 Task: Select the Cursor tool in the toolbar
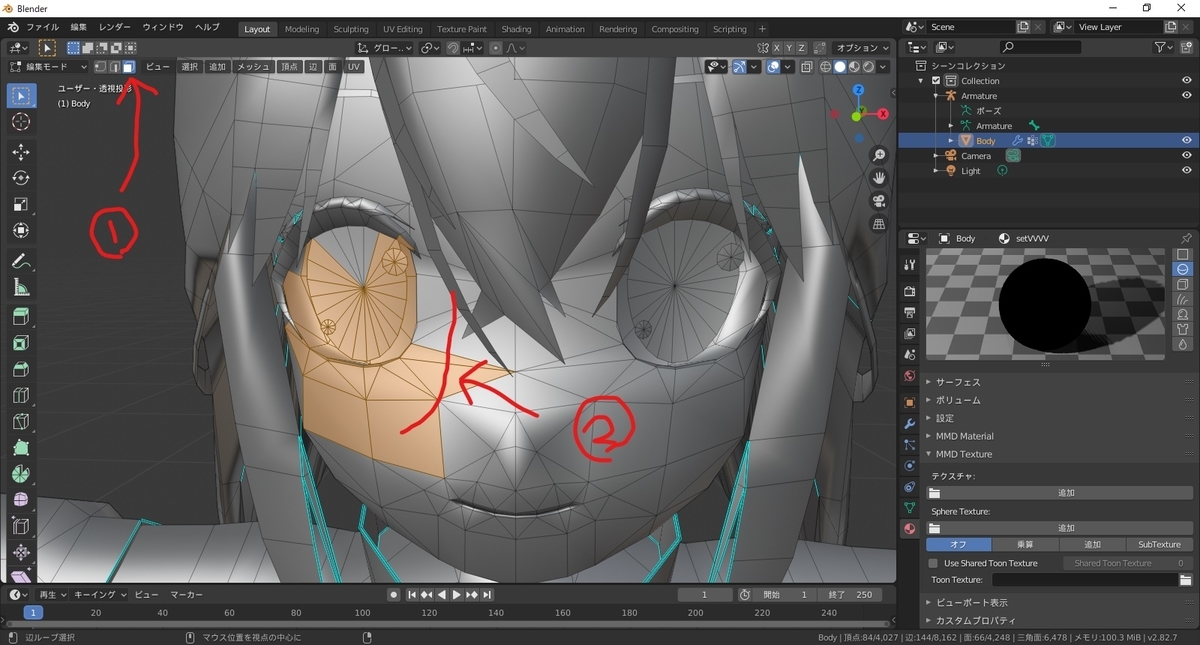(21, 122)
